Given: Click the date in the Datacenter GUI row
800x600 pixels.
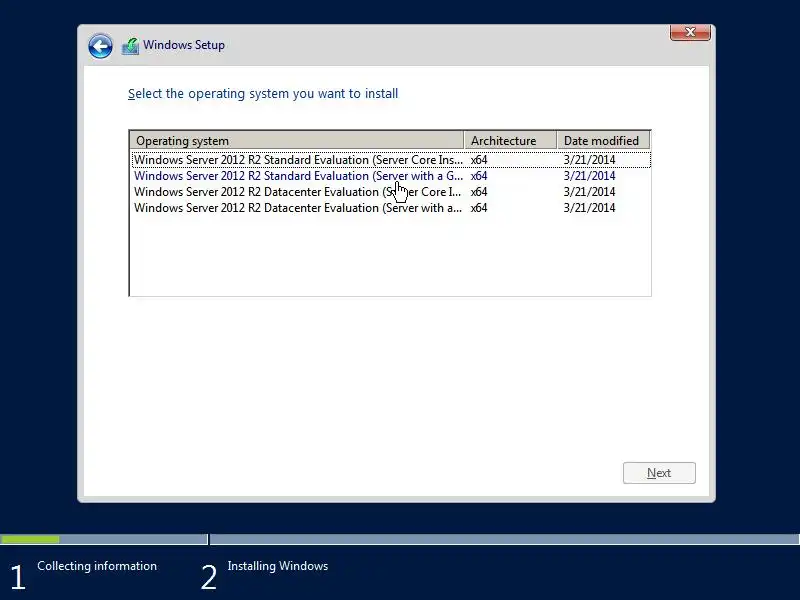Looking at the screenshot, I should tap(589, 208).
